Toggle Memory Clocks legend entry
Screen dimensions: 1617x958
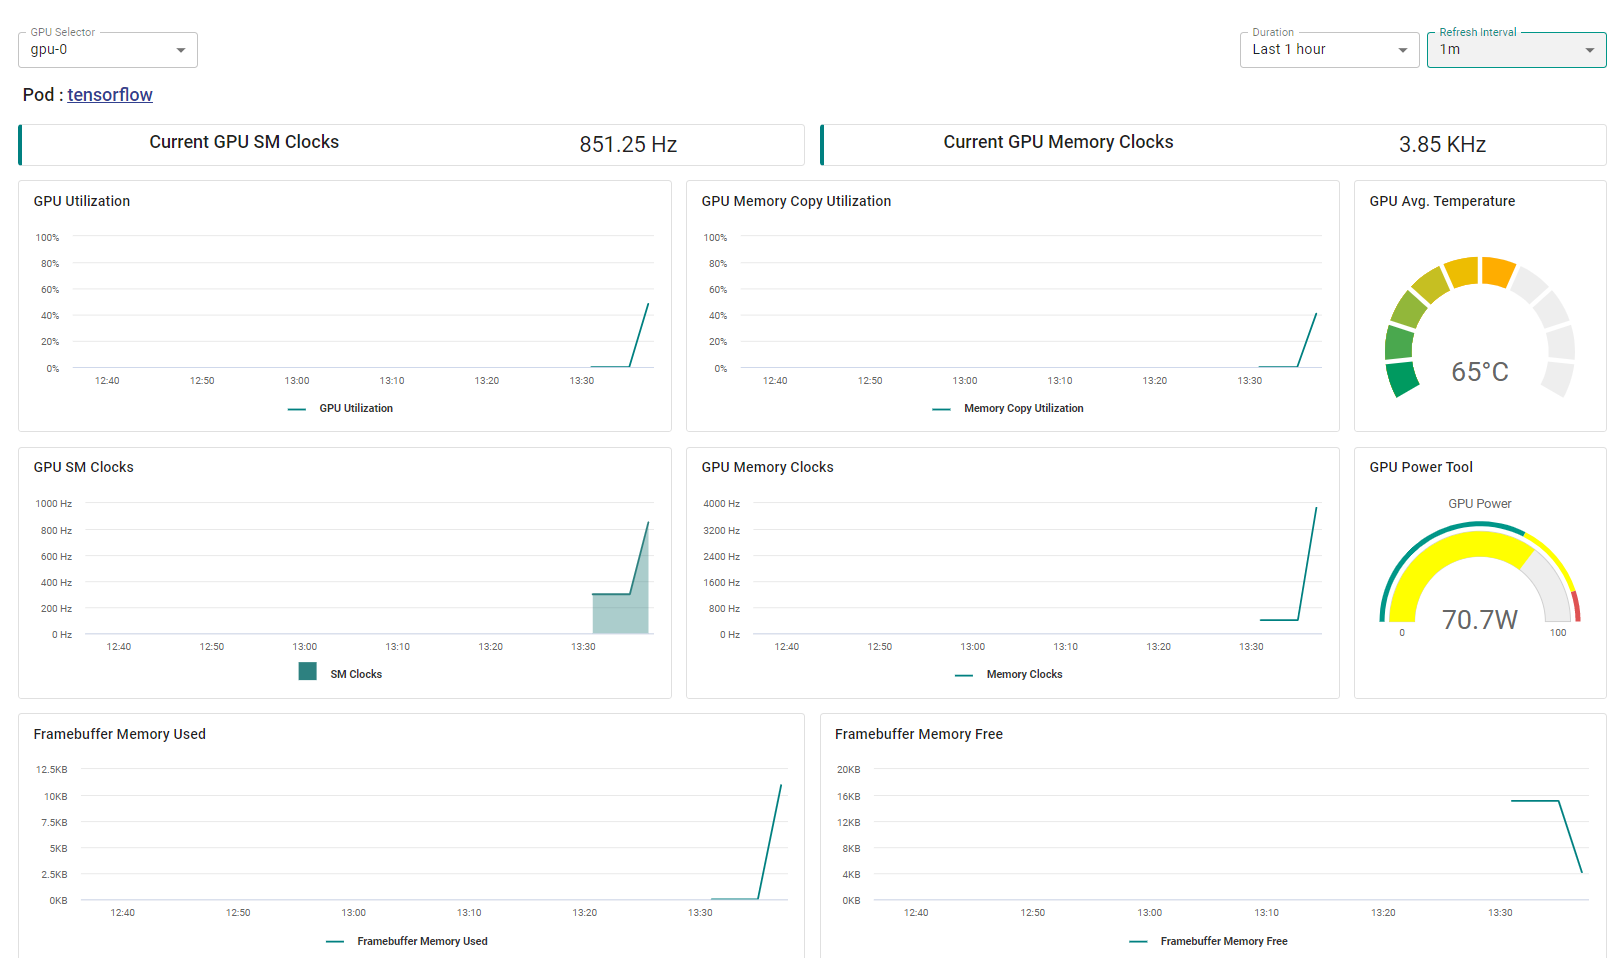click(x=1009, y=675)
